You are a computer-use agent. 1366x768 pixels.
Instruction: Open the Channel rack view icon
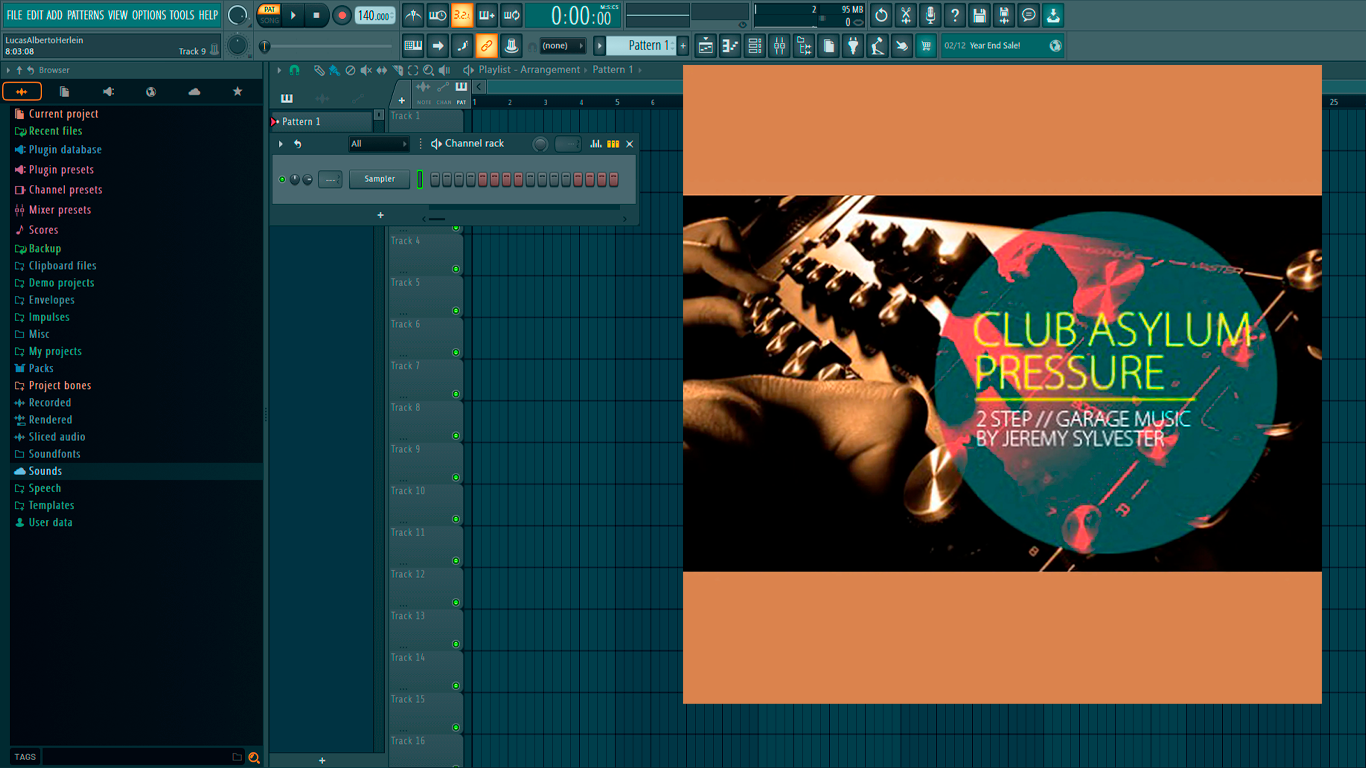(x=755, y=45)
